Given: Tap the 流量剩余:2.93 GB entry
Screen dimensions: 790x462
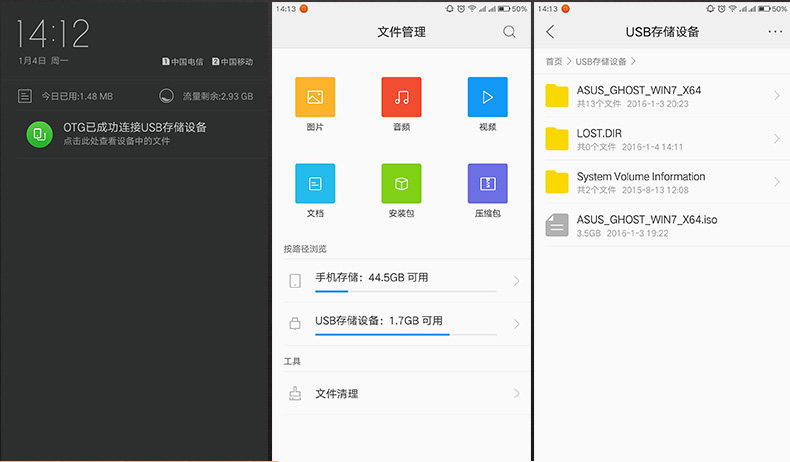Looking at the screenshot, I should click(x=218, y=96).
